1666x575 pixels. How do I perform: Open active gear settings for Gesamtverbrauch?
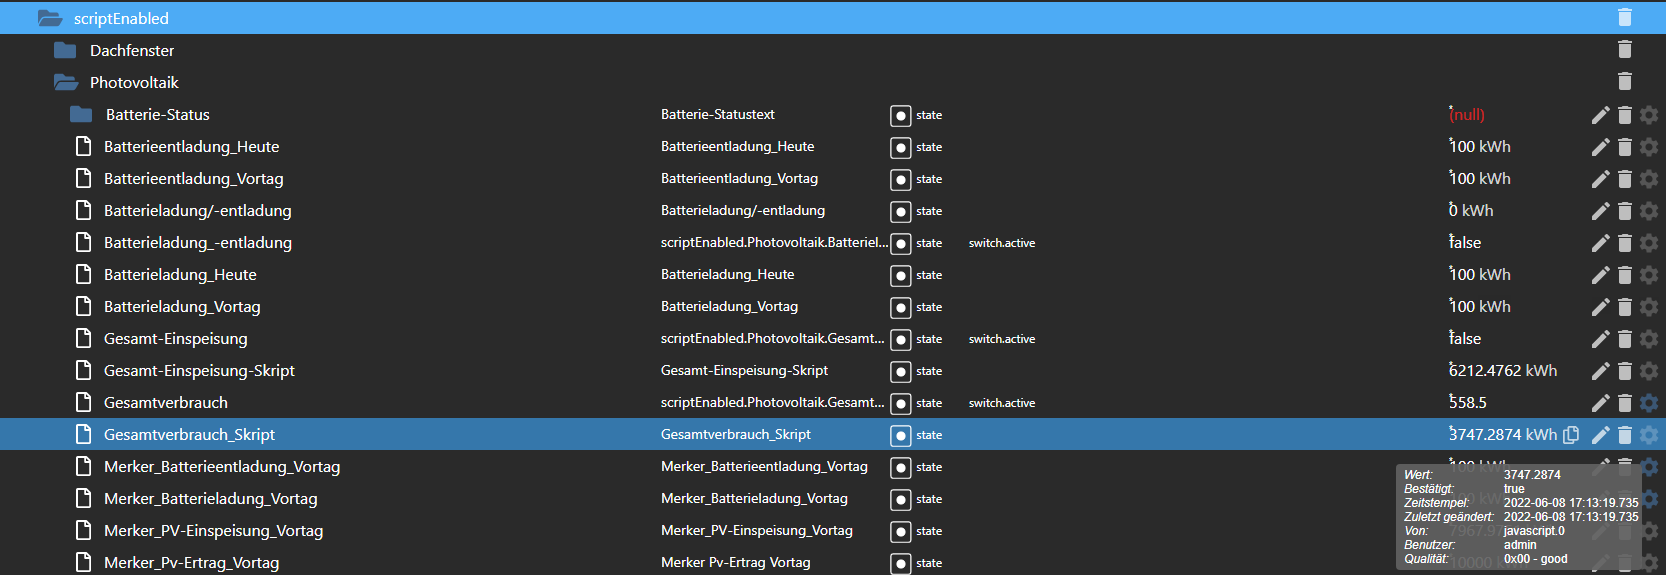[x=1649, y=403]
